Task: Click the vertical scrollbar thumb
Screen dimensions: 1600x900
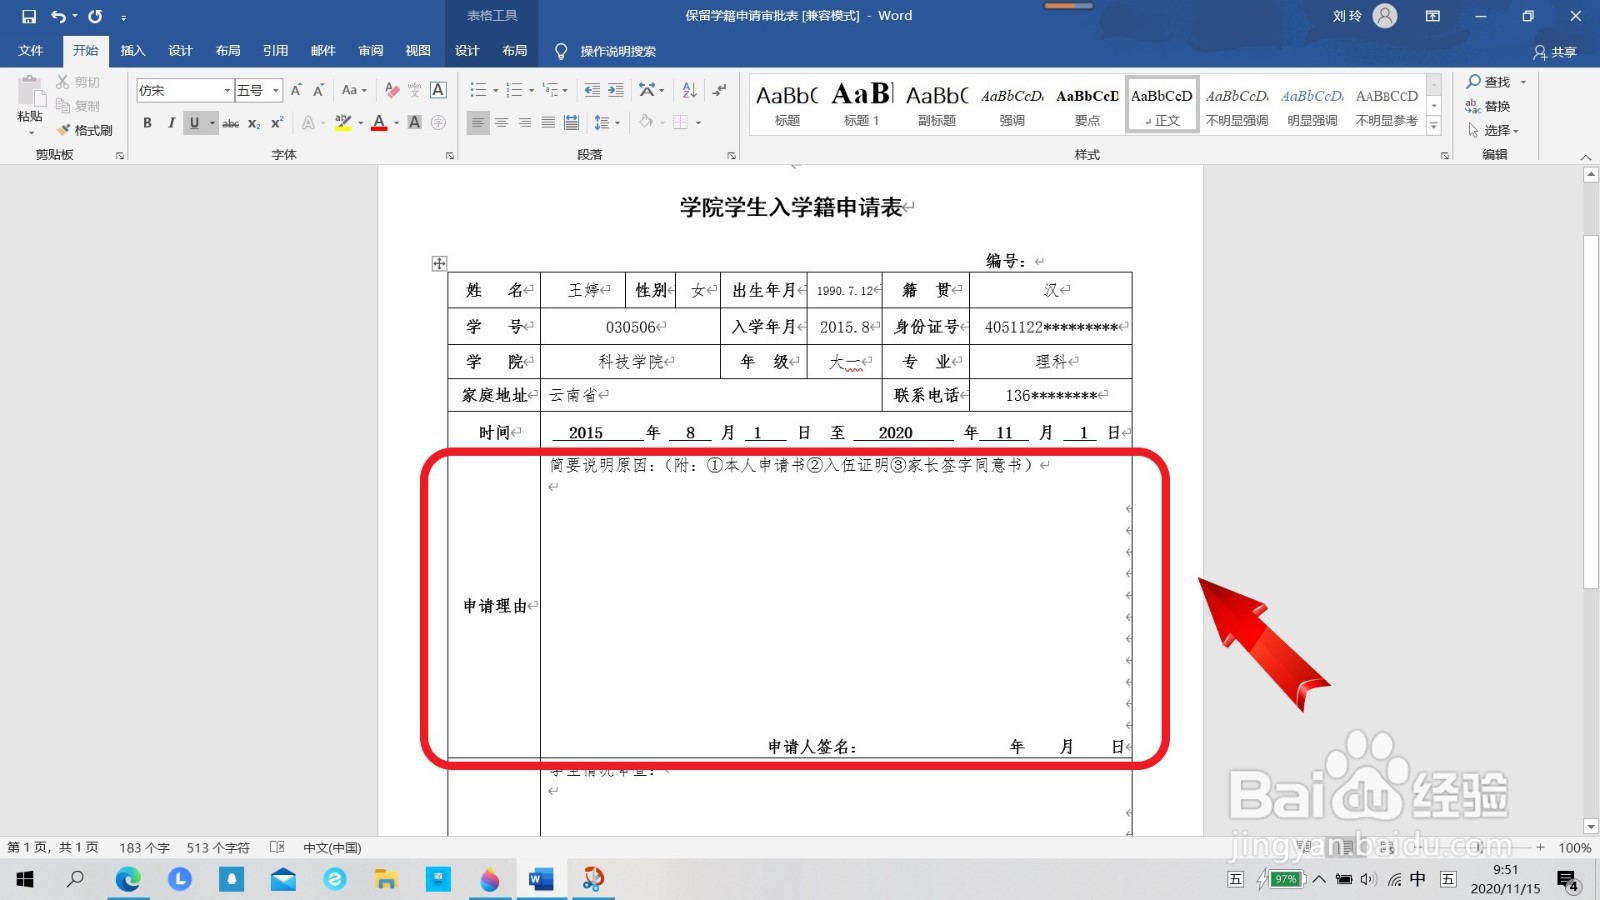Action: point(1591,412)
